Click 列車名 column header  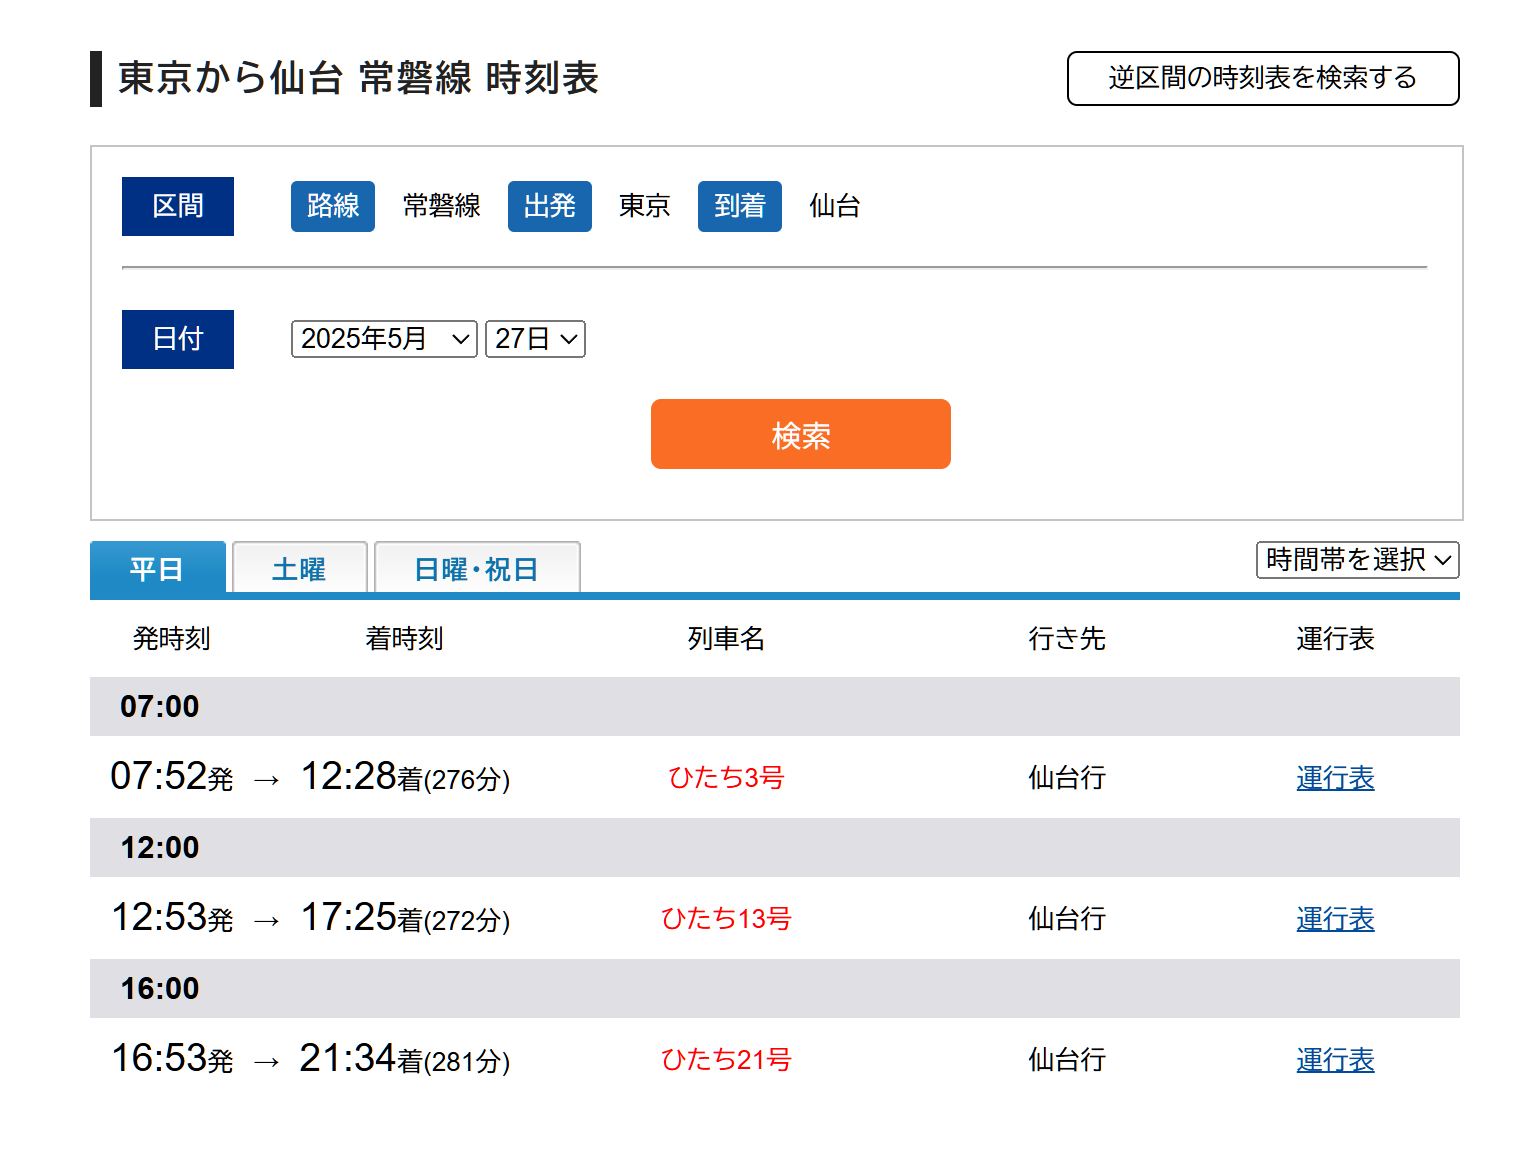tap(726, 639)
